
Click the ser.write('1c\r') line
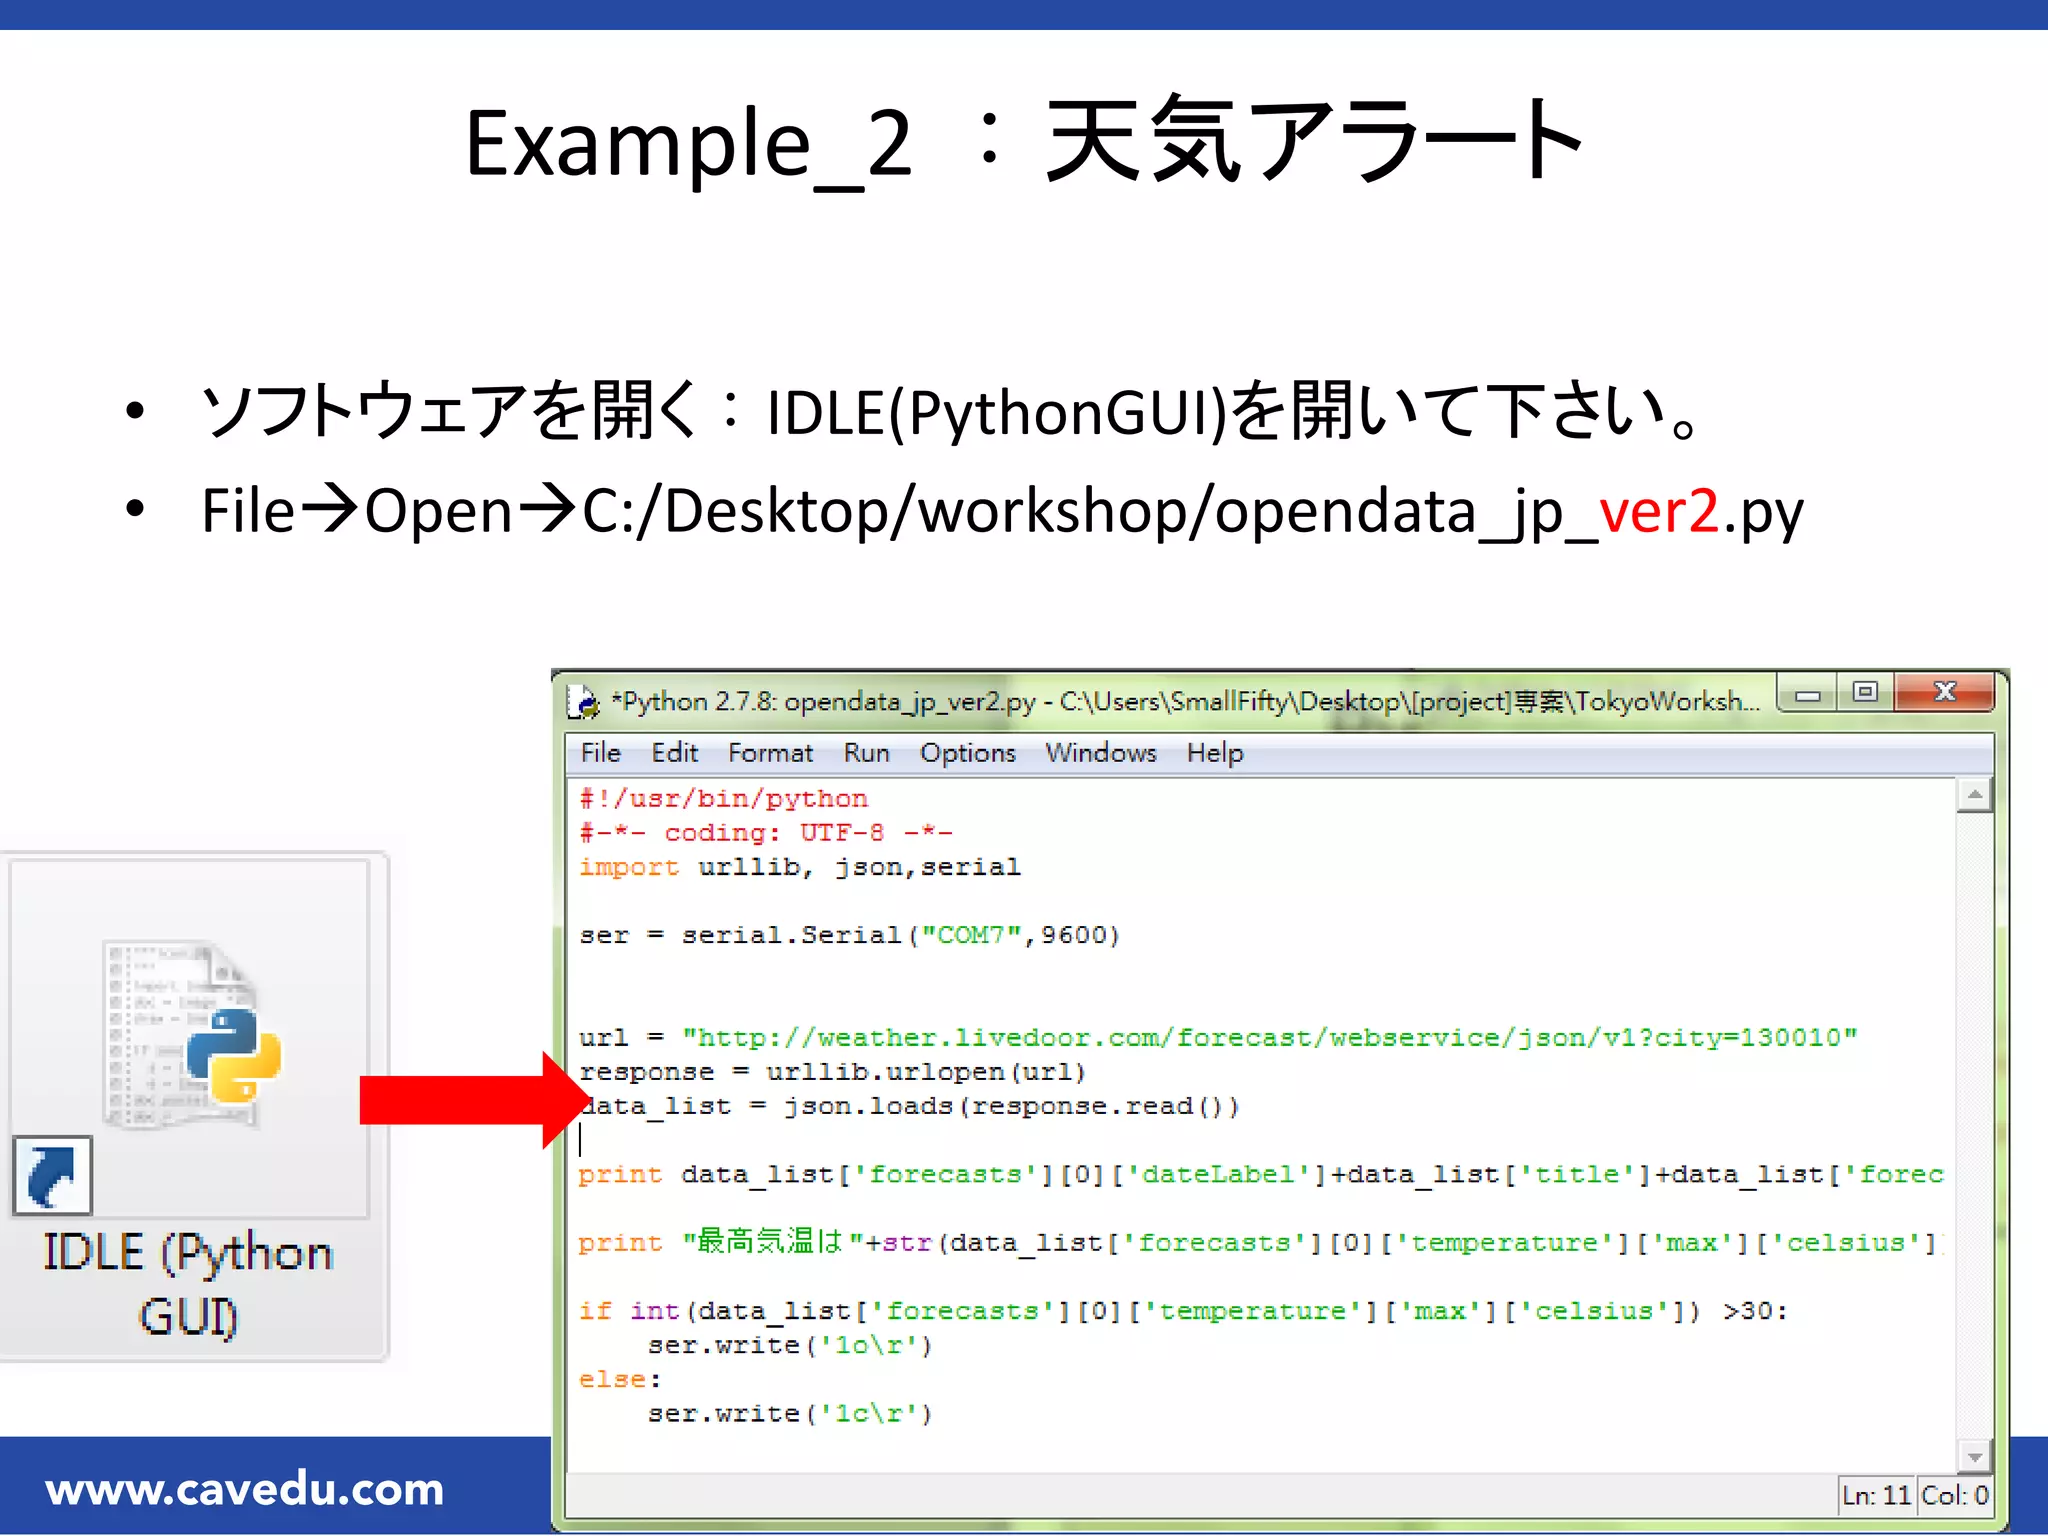[x=790, y=1413]
